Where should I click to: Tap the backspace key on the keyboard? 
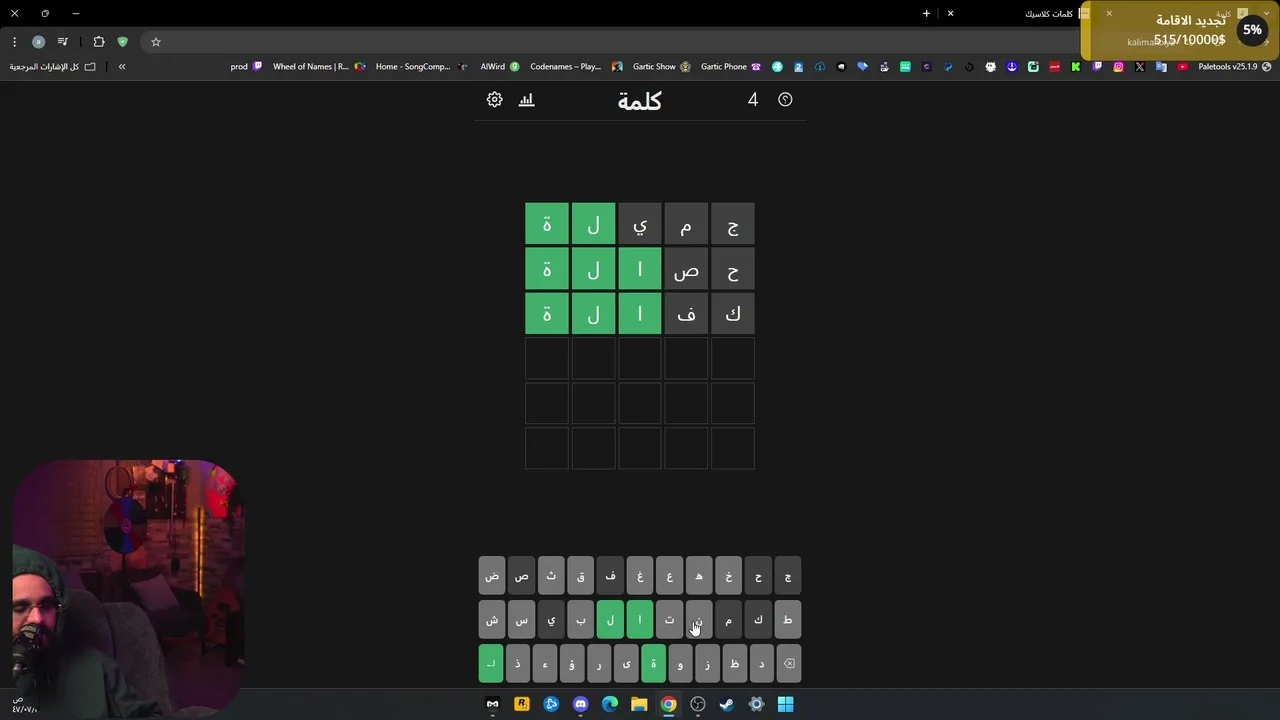pos(788,663)
